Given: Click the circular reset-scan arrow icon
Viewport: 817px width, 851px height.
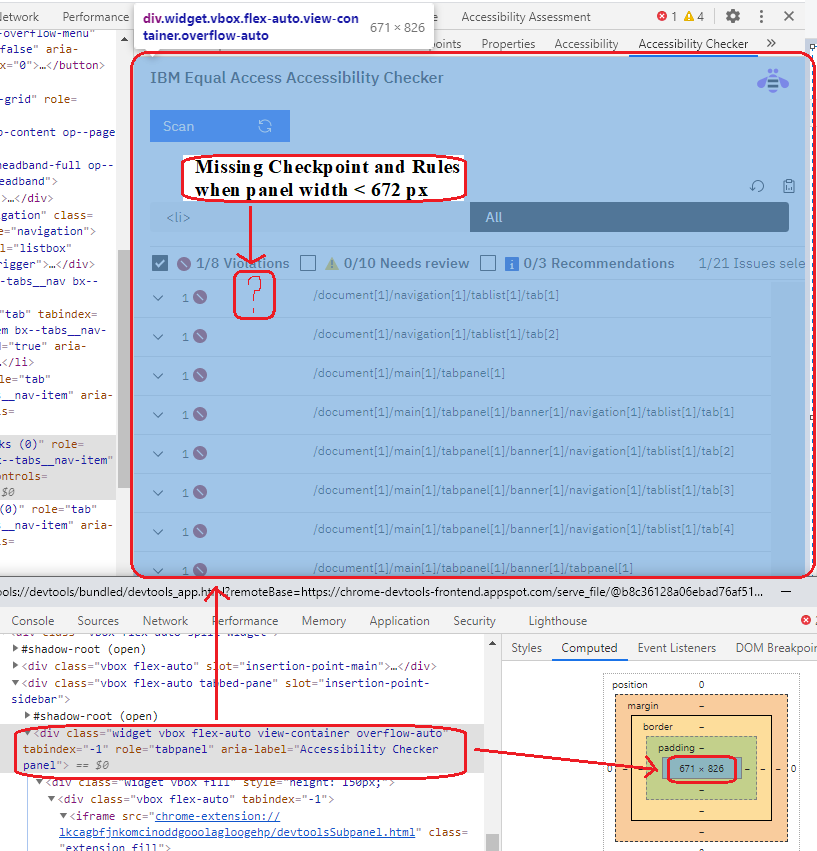Looking at the screenshot, I should [757, 186].
